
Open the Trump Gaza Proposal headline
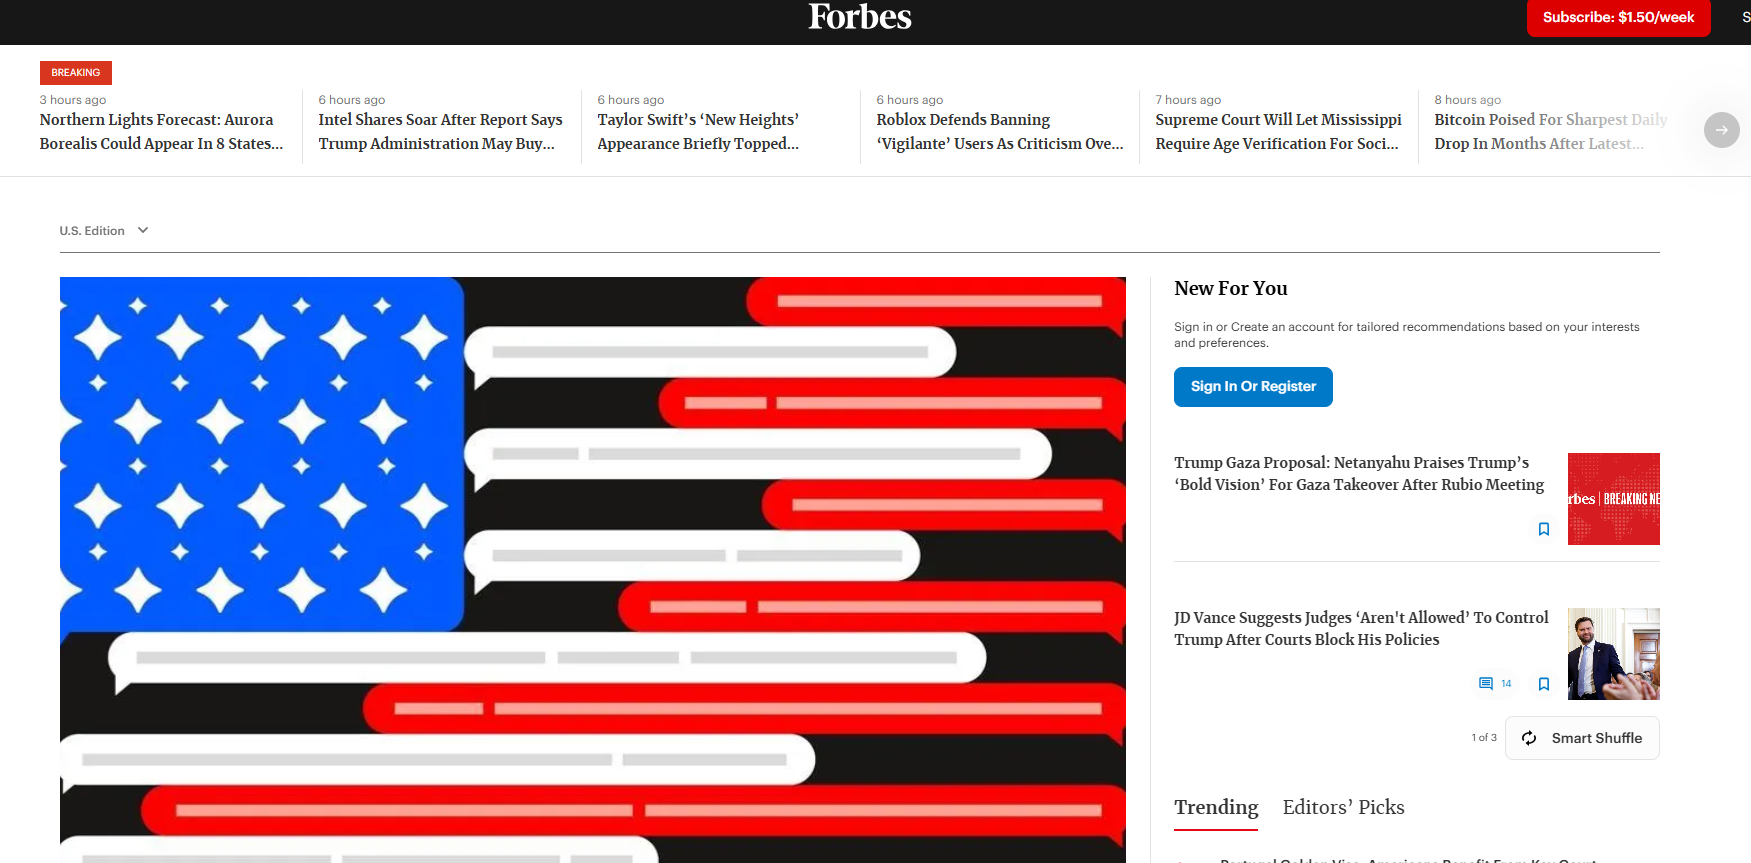(x=1359, y=474)
